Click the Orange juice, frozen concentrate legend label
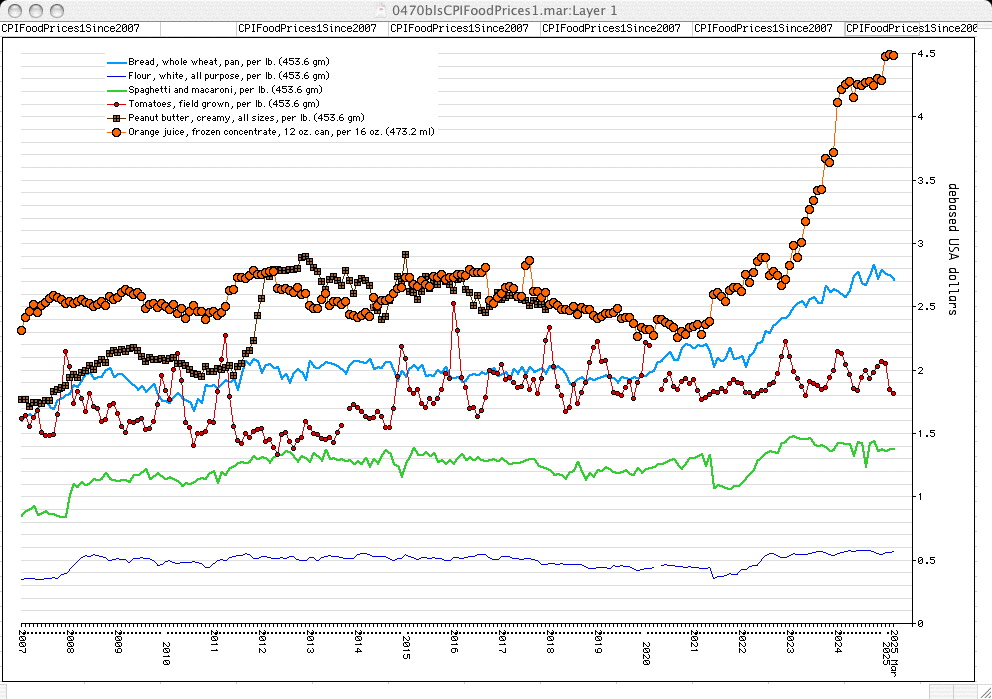 point(281,132)
